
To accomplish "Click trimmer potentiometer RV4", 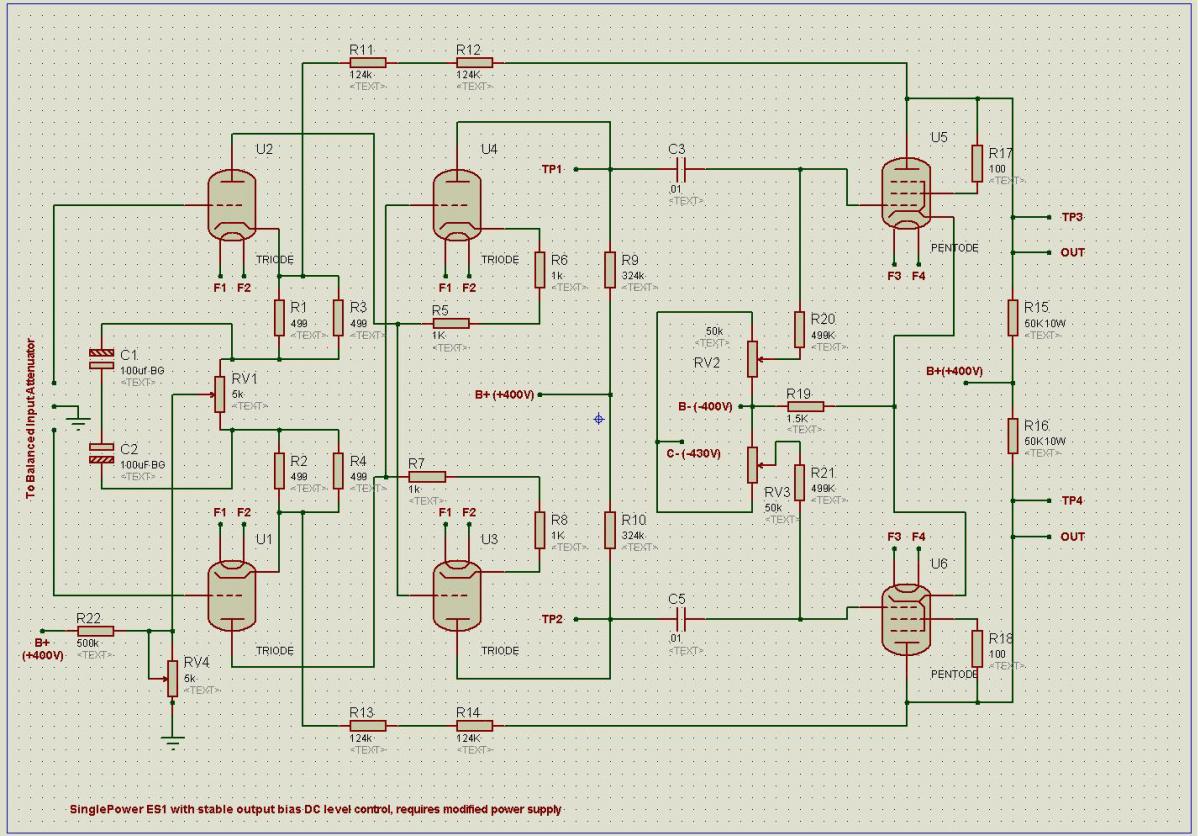I will [172, 676].
